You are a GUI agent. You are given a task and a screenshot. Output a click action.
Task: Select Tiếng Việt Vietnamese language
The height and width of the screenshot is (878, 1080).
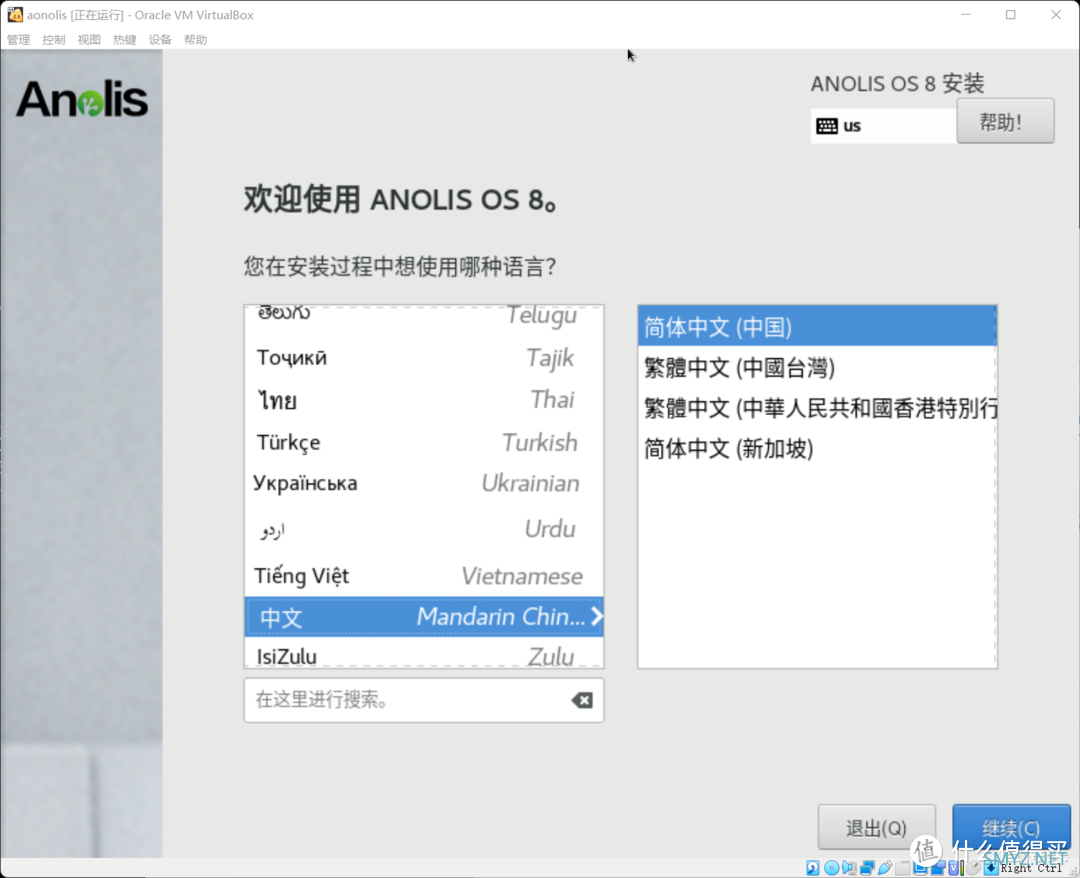(424, 575)
